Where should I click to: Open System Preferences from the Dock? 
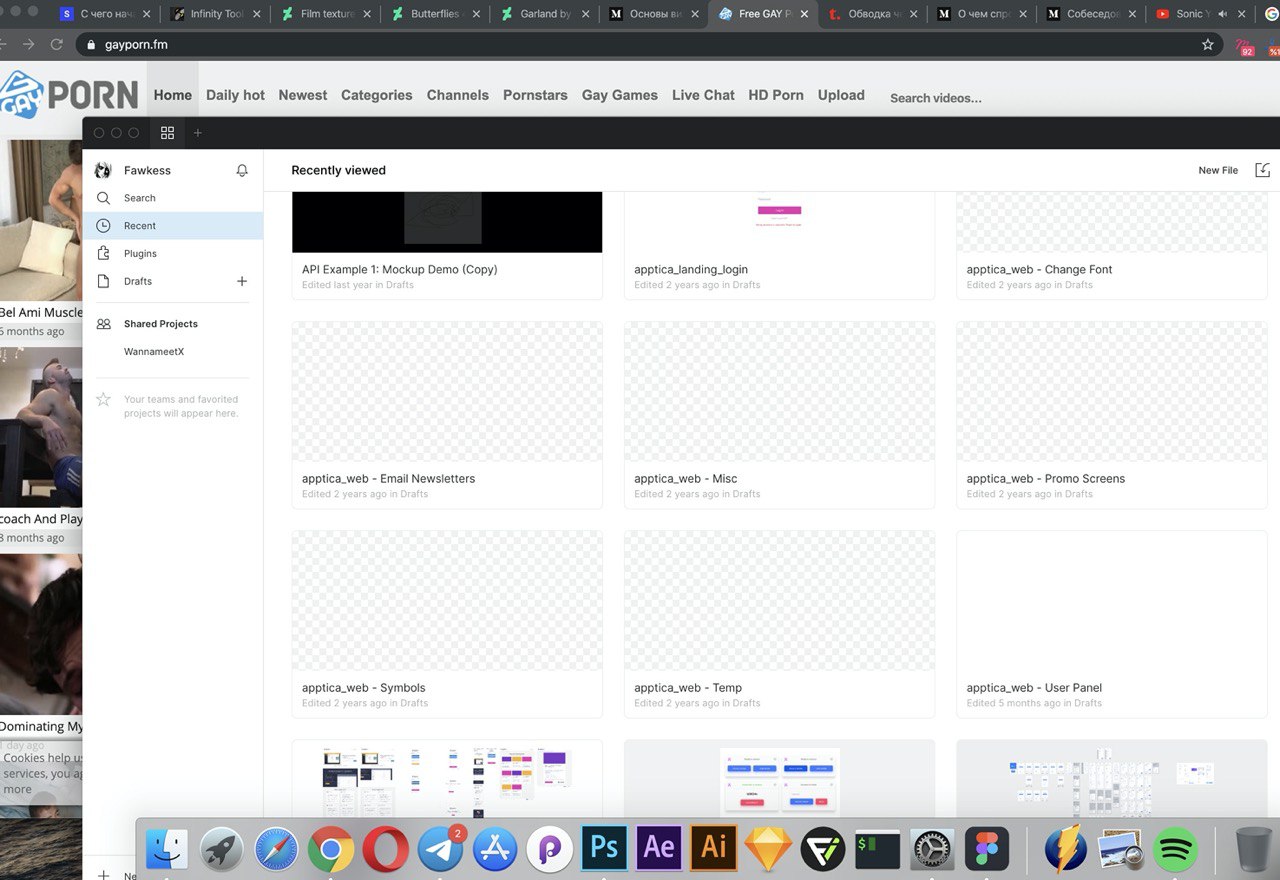931,849
